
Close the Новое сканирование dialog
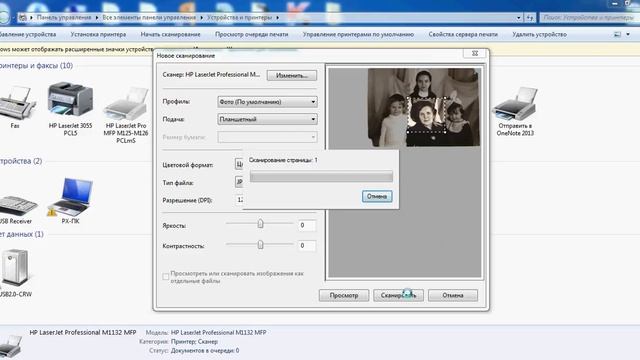click(475, 53)
